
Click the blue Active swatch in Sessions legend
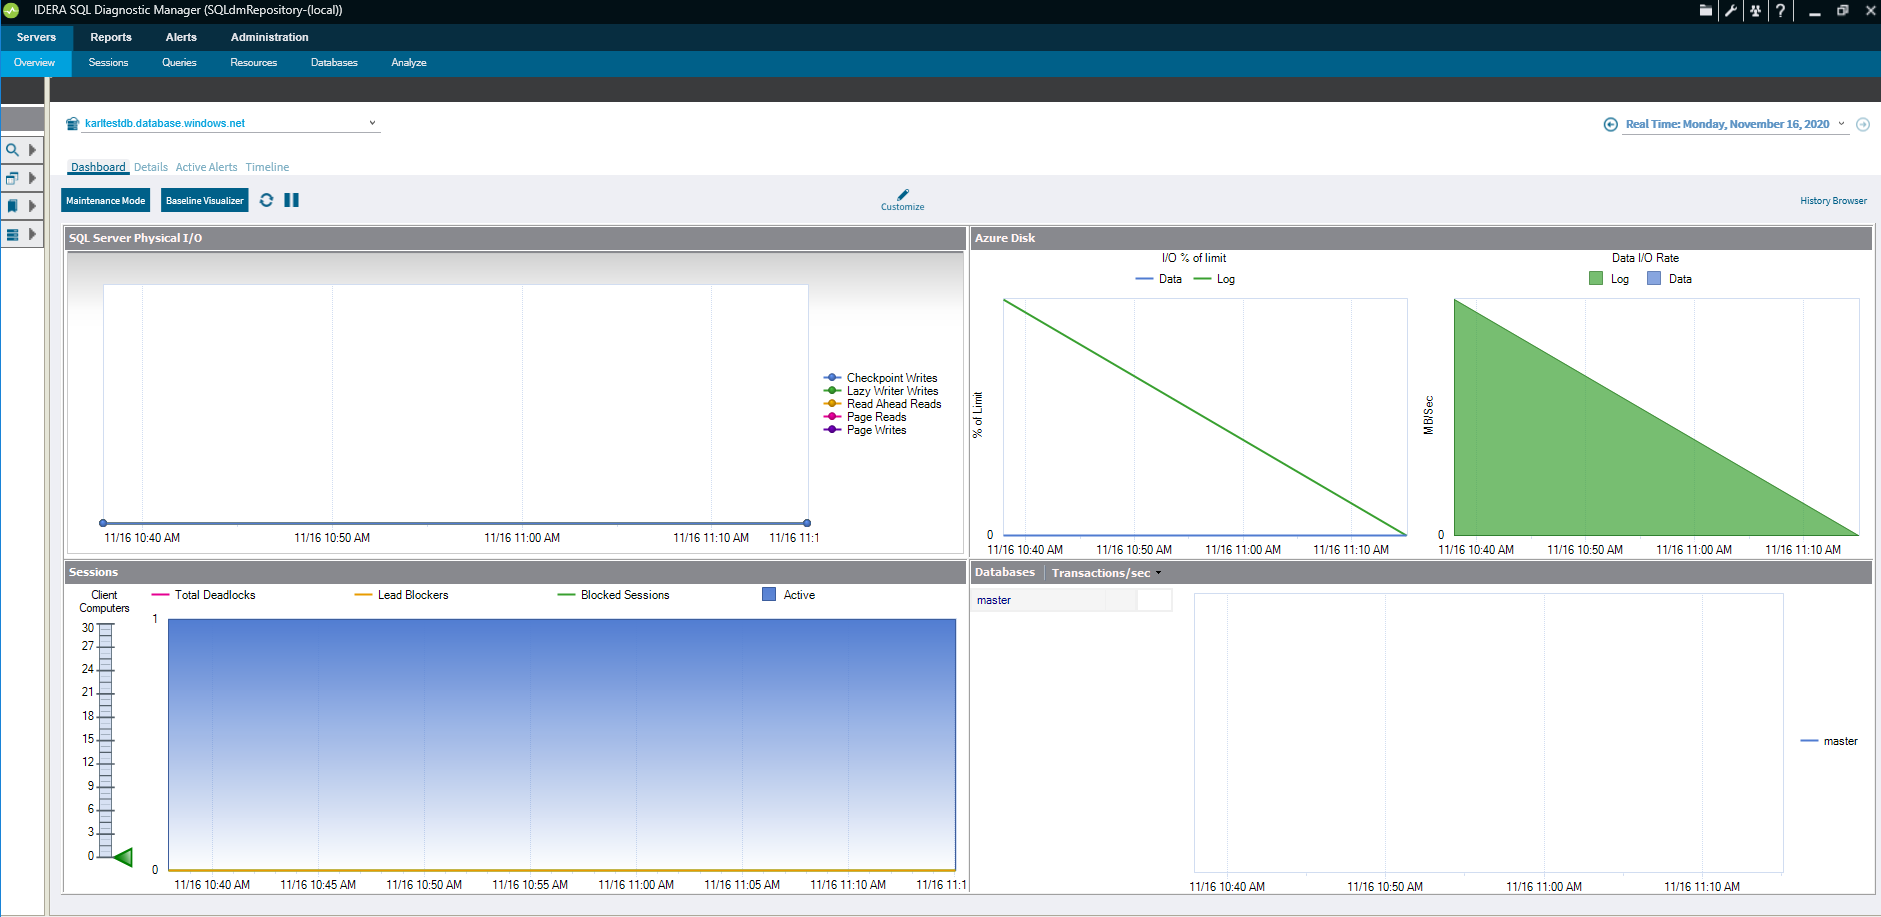pyautogui.click(x=769, y=594)
